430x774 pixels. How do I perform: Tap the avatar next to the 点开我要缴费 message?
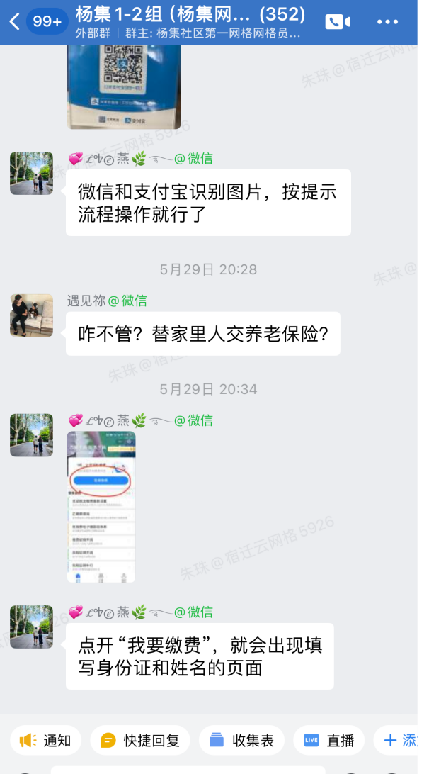point(32,627)
